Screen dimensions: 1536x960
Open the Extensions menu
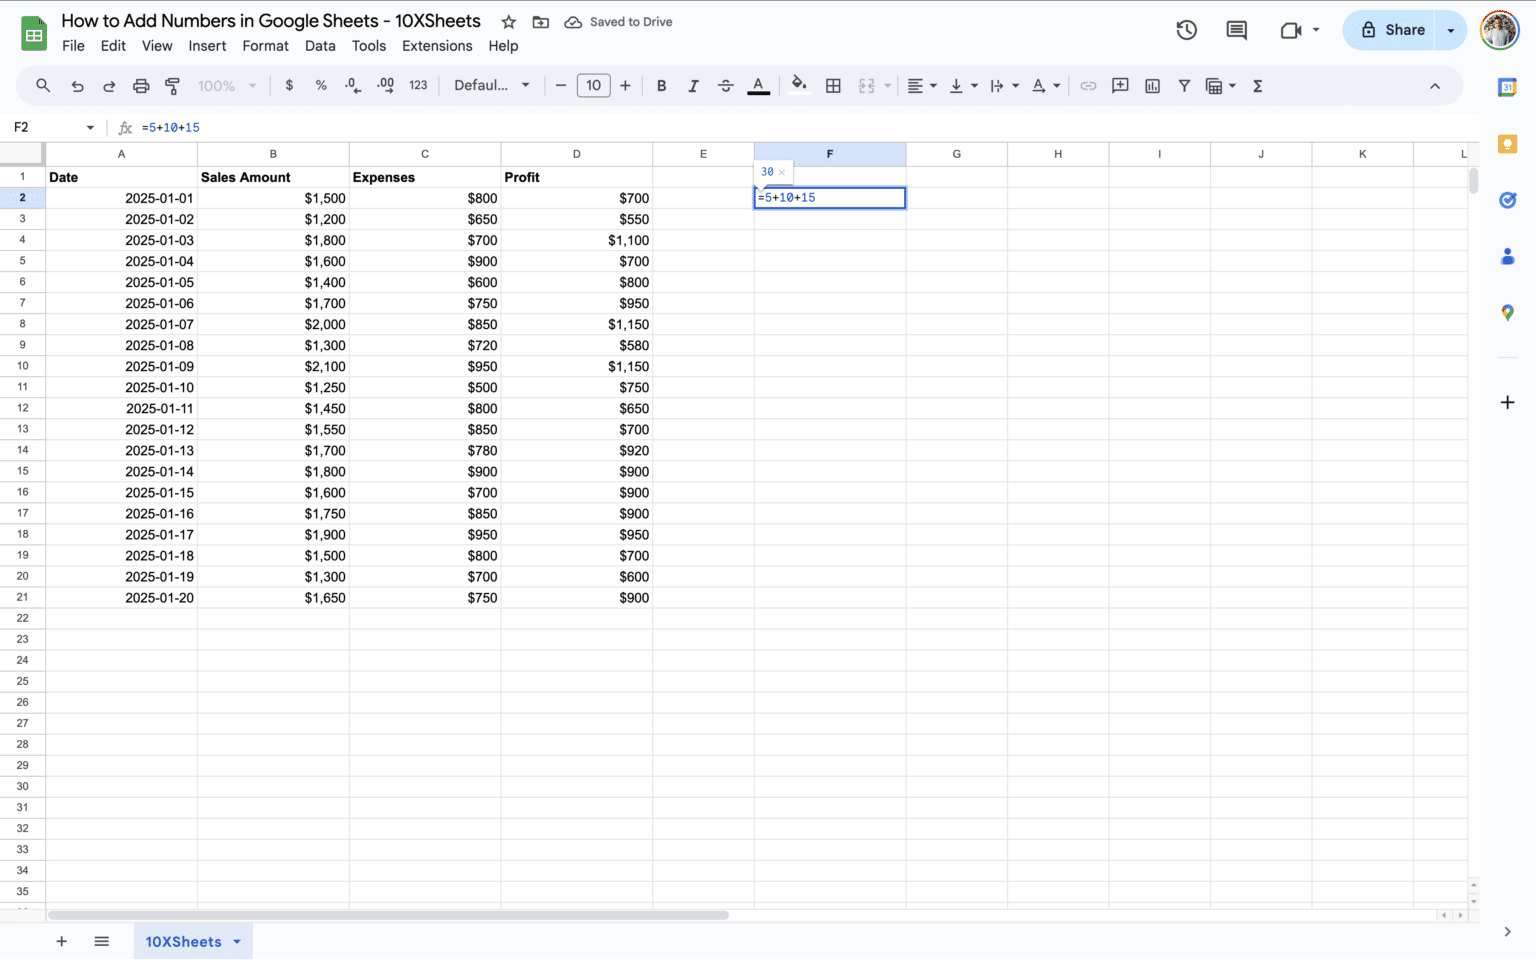point(437,45)
